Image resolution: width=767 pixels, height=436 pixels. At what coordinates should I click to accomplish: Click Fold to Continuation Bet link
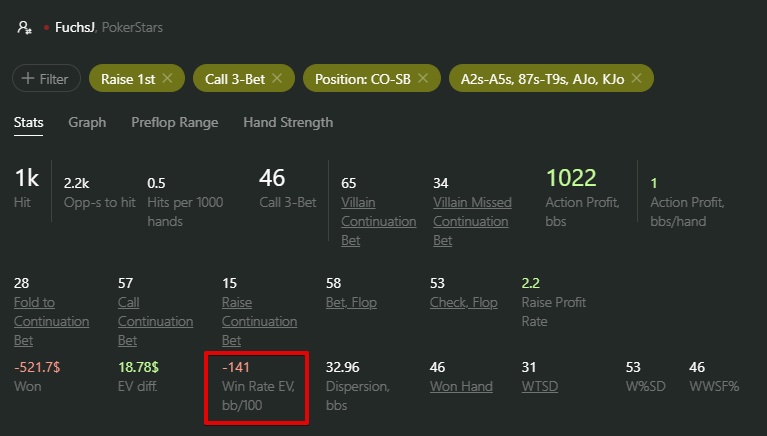tap(51, 321)
